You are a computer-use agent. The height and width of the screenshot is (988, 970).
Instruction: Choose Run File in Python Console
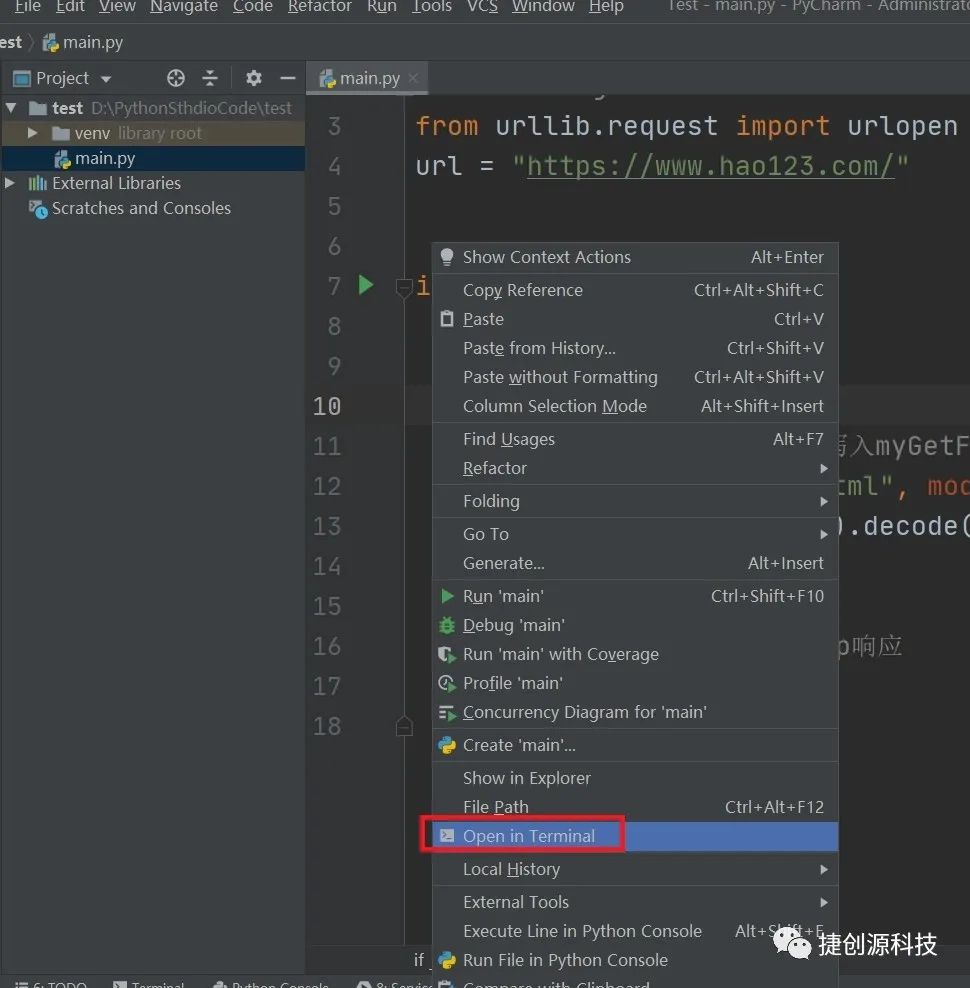pyautogui.click(x=635, y=960)
